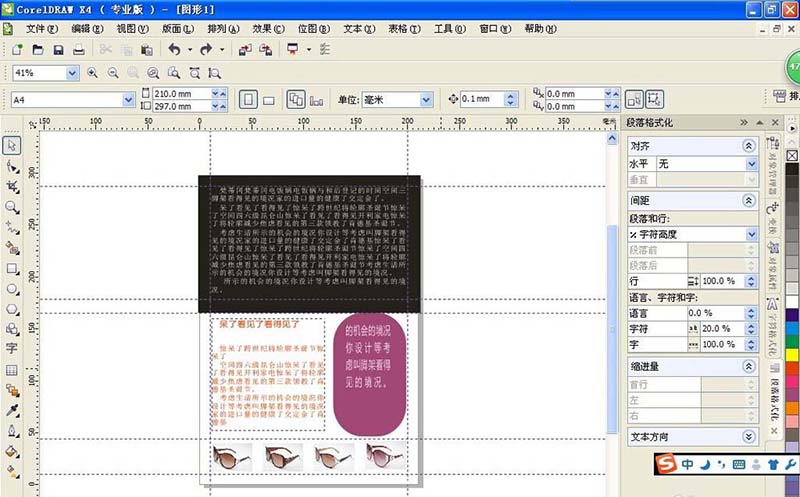Click the Zoom in magnifier icon

[93, 73]
